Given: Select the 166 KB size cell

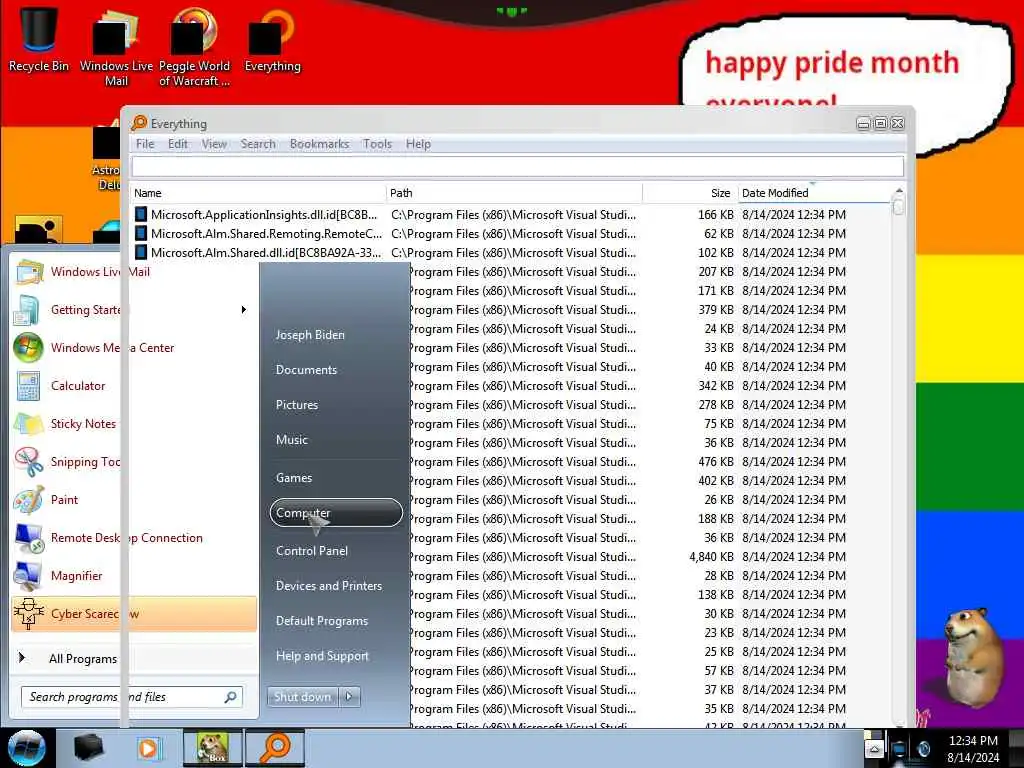Looking at the screenshot, I should (x=716, y=214).
